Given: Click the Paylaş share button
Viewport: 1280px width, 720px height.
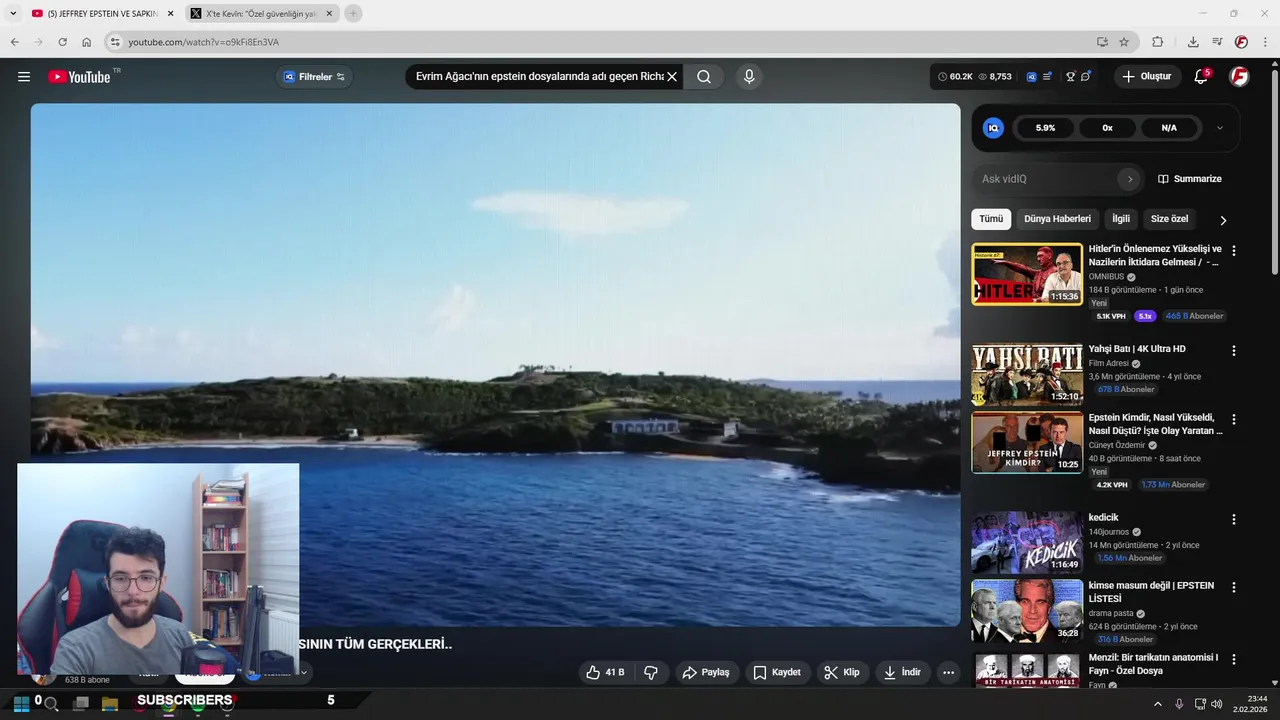Looking at the screenshot, I should point(706,672).
